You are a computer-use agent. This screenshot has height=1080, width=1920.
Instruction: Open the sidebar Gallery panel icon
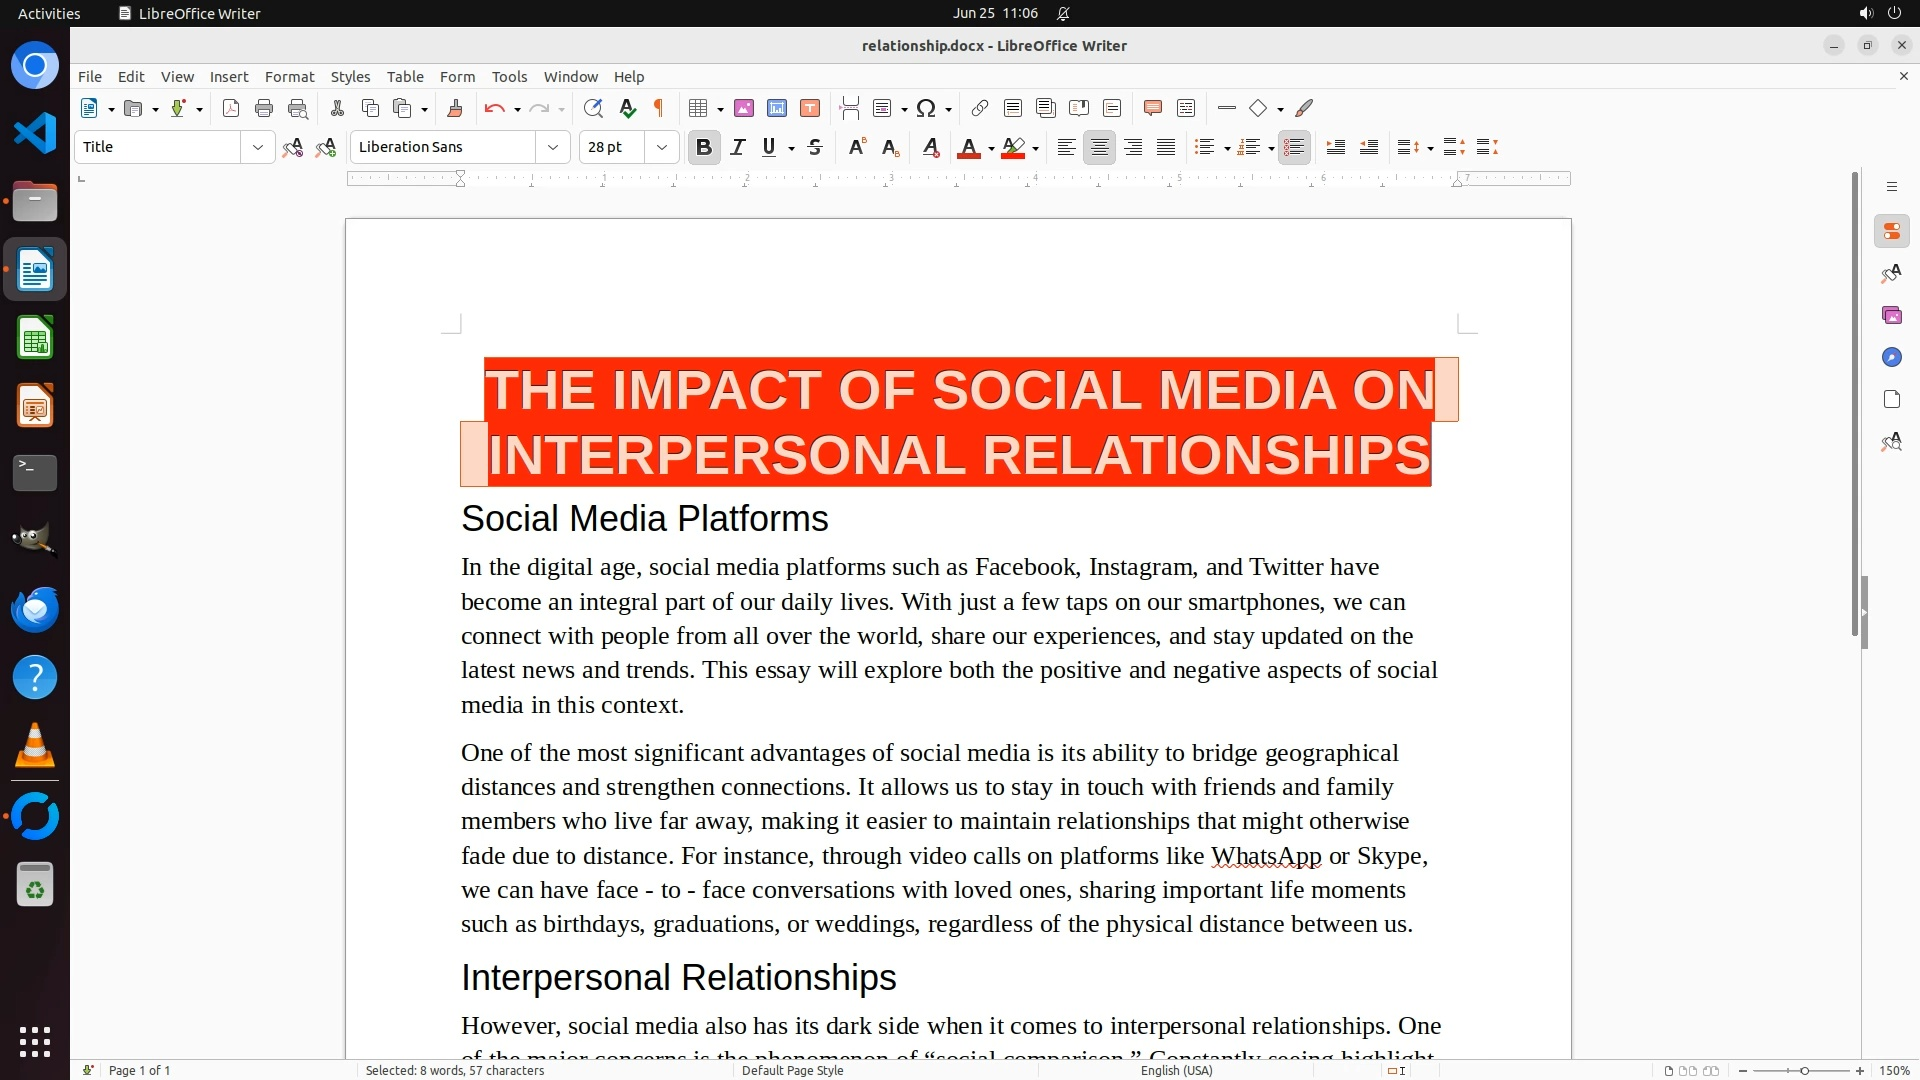coord(1891,315)
